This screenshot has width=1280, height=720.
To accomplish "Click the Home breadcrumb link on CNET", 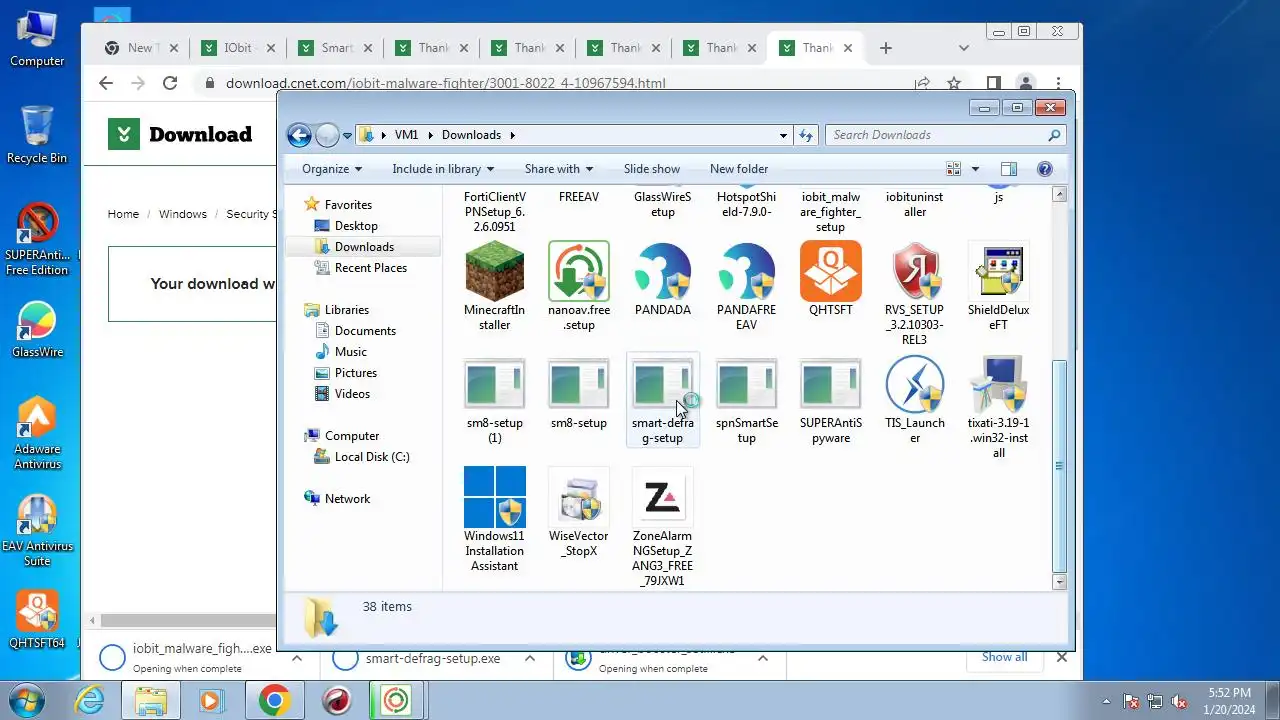I will (x=123, y=214).
